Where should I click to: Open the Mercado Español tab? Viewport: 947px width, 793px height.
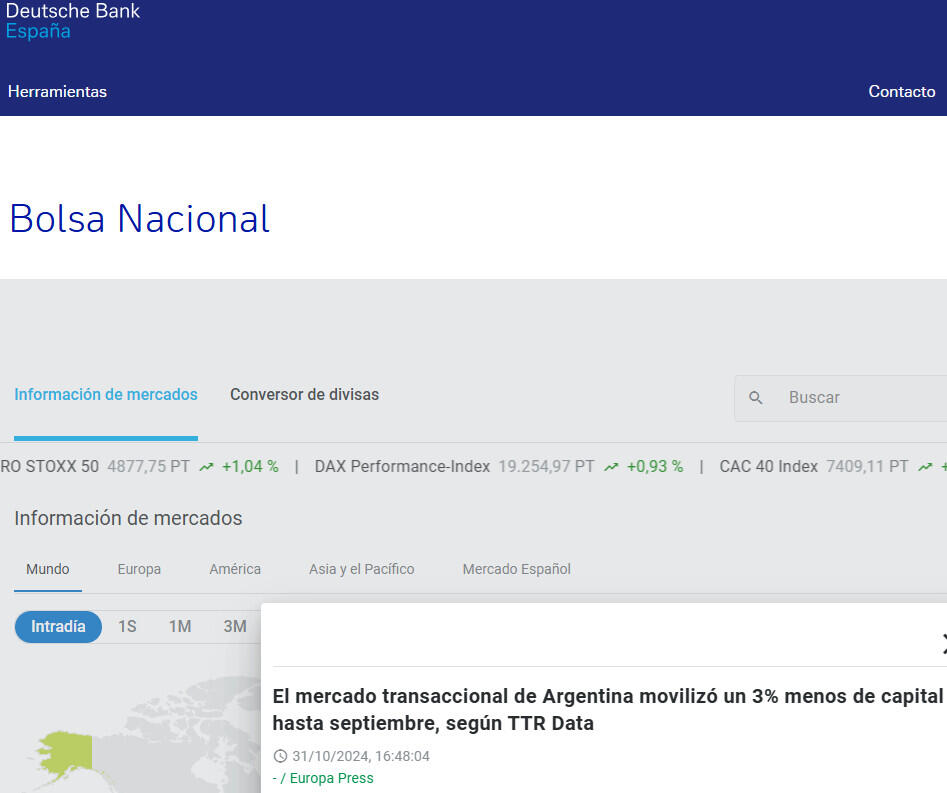[x=516, y=569]
